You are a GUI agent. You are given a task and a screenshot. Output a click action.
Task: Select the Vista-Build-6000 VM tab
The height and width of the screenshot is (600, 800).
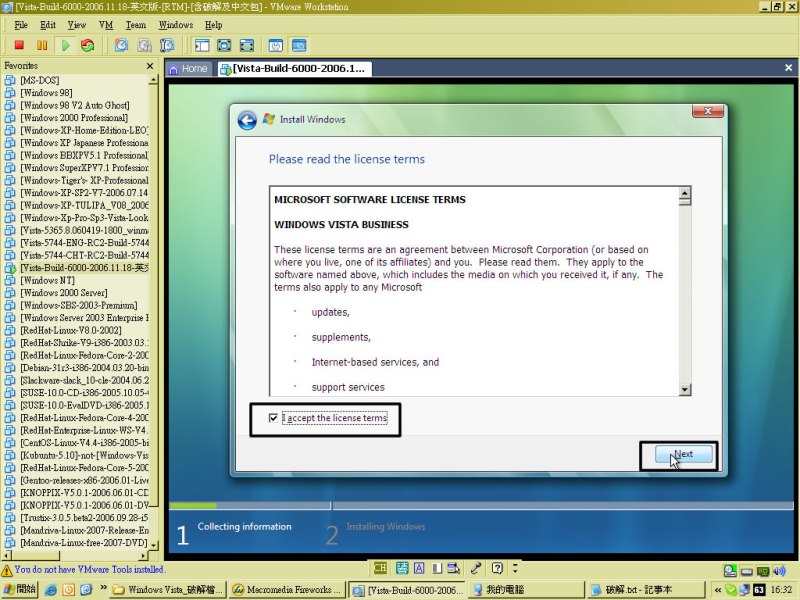(294, 69)
